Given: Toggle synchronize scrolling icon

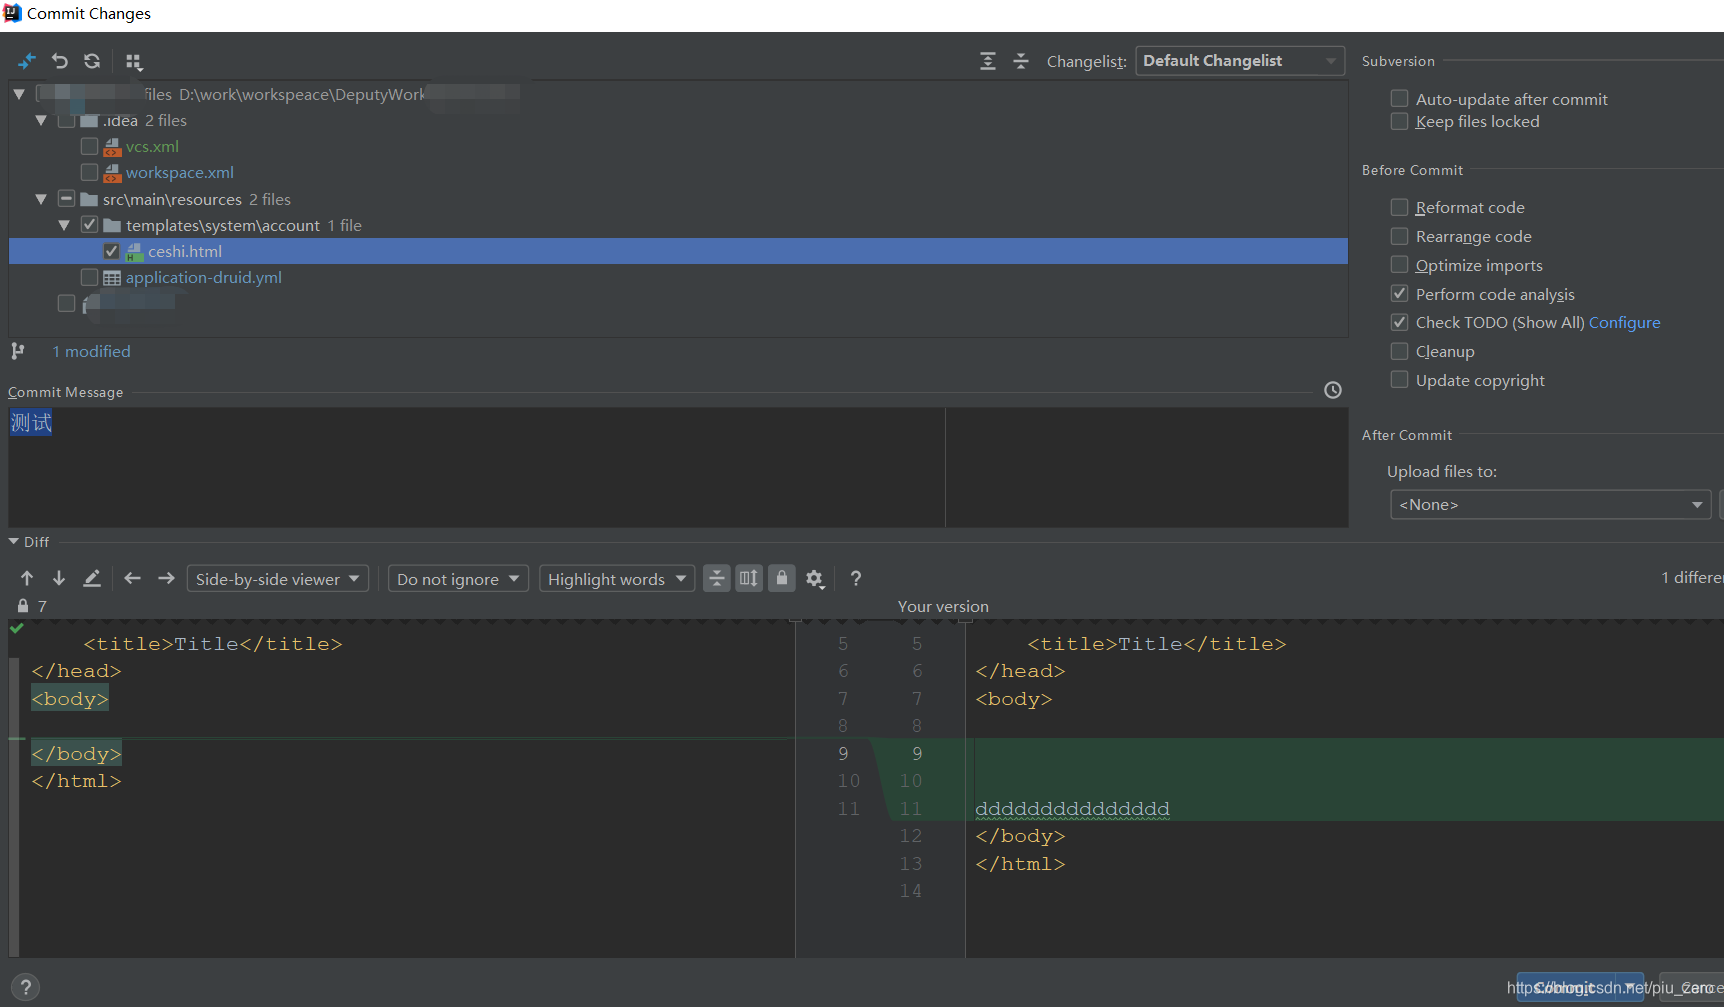Looking at the screenshot, I should point(749,578).
